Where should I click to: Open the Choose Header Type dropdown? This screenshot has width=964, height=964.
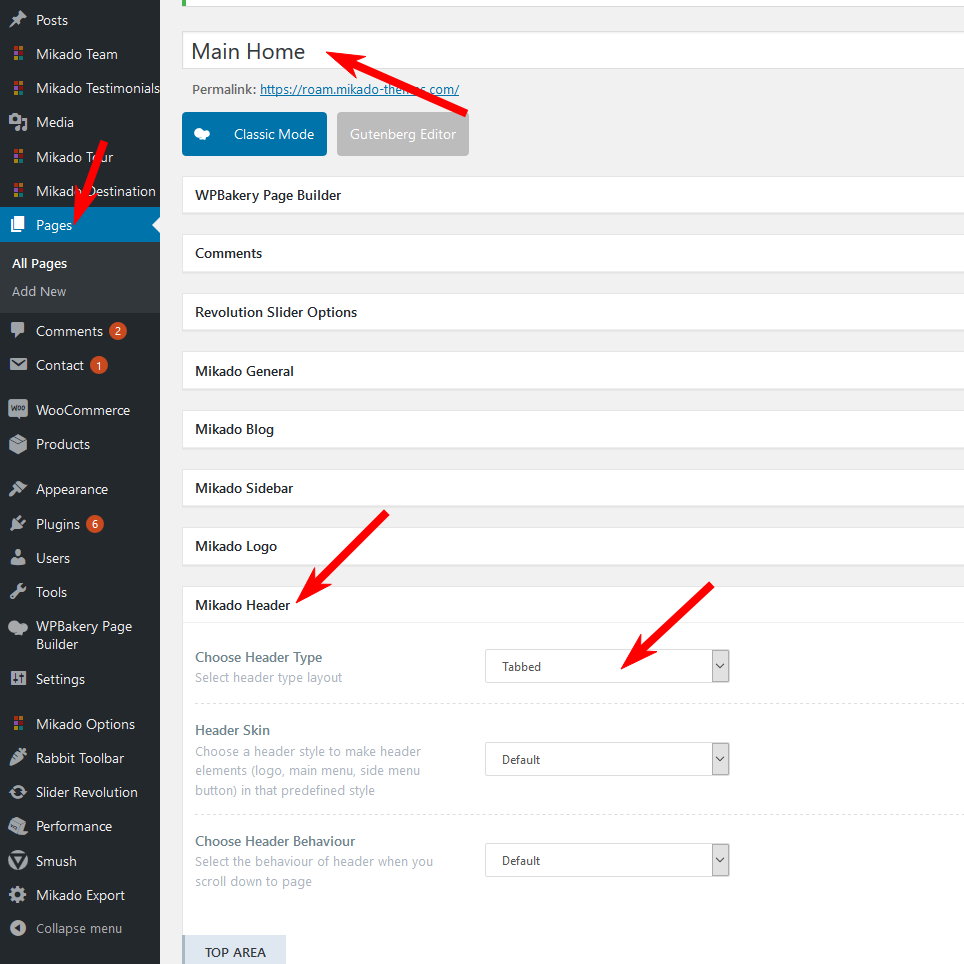tap(607, 666)
